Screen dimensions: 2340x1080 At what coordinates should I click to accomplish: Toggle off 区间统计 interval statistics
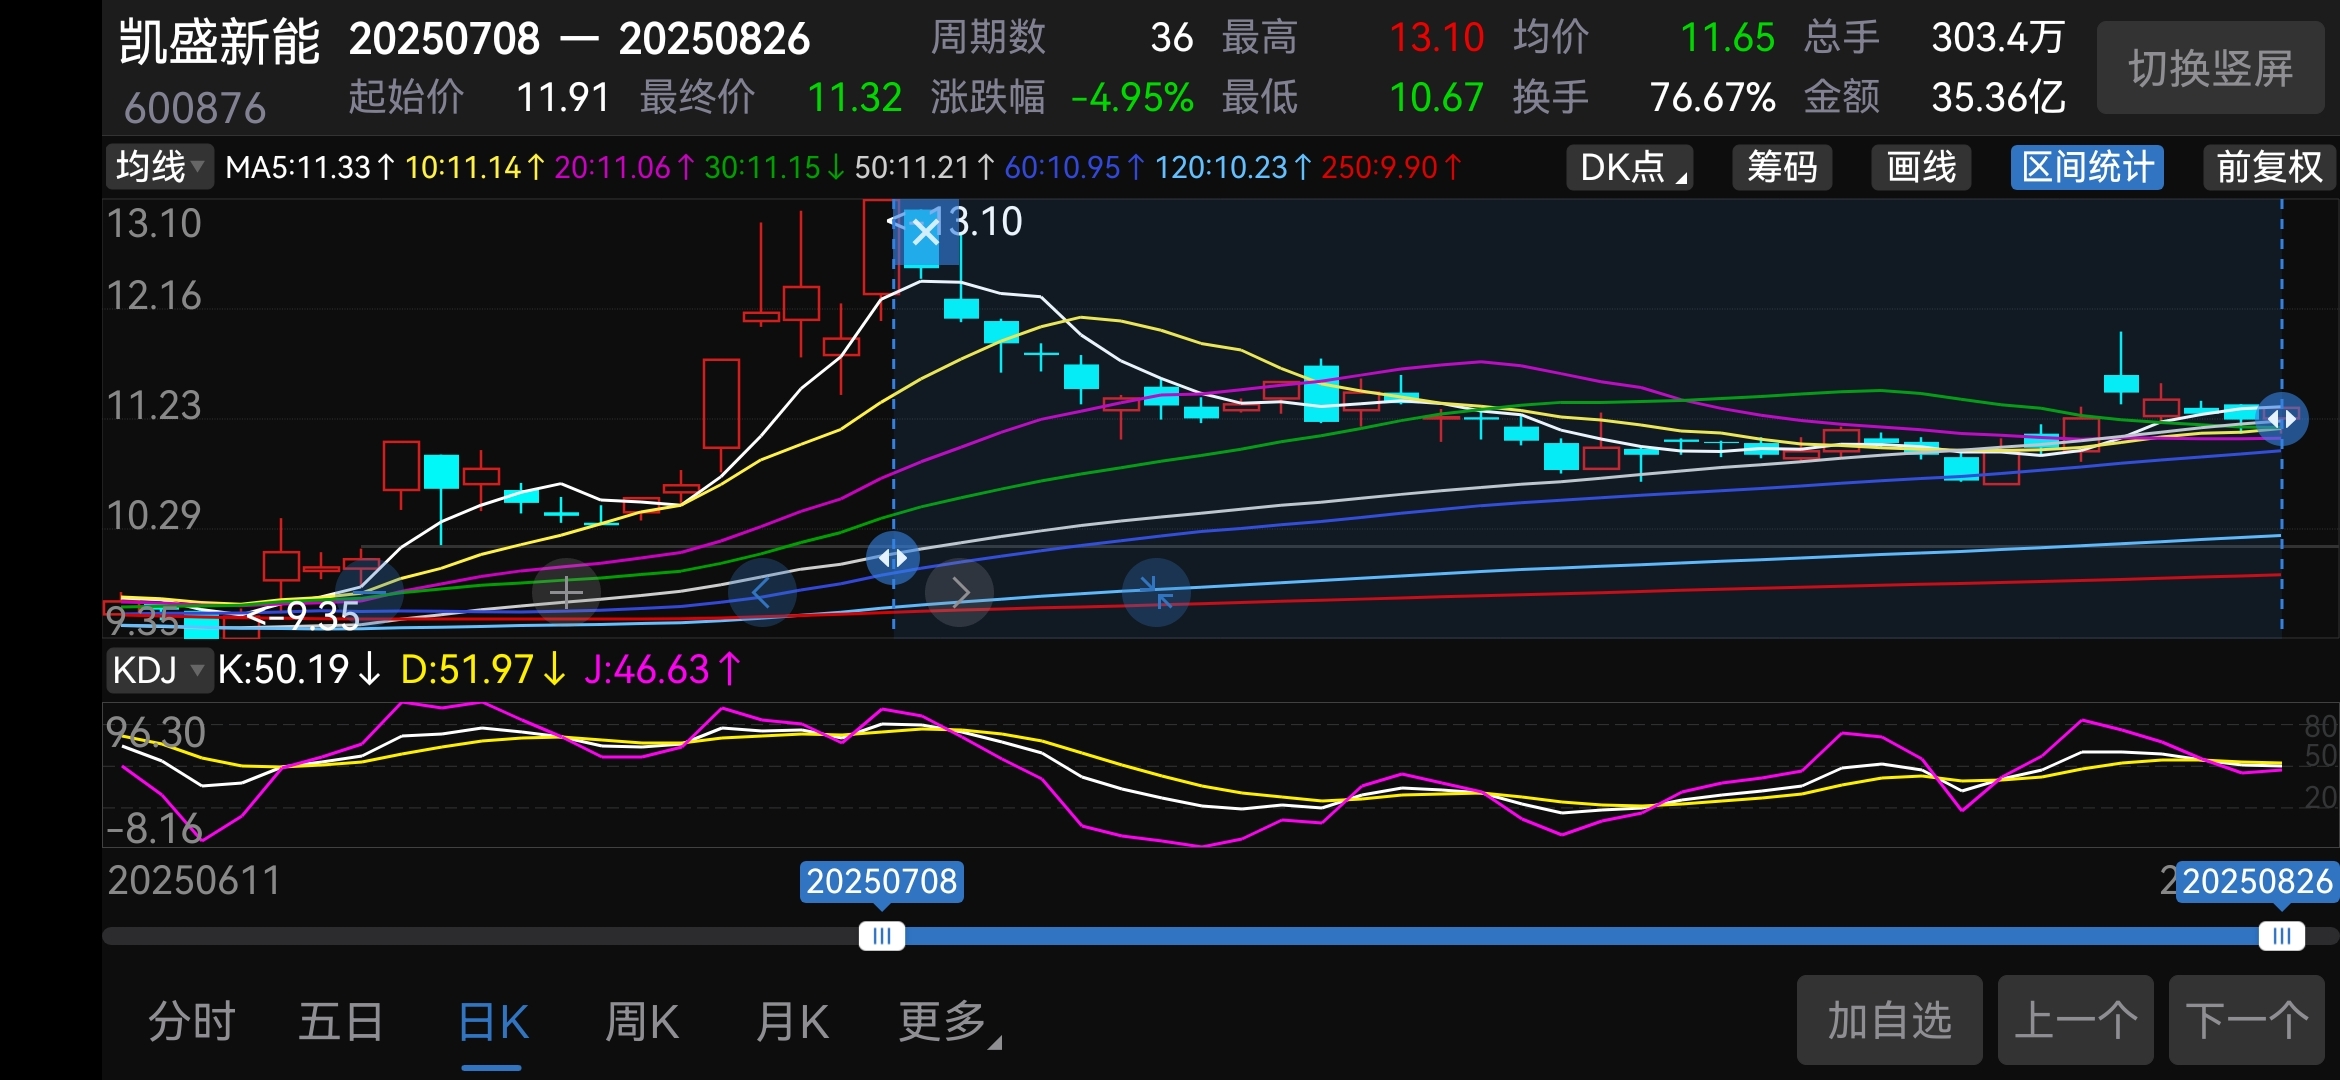tap(2087, 167)
